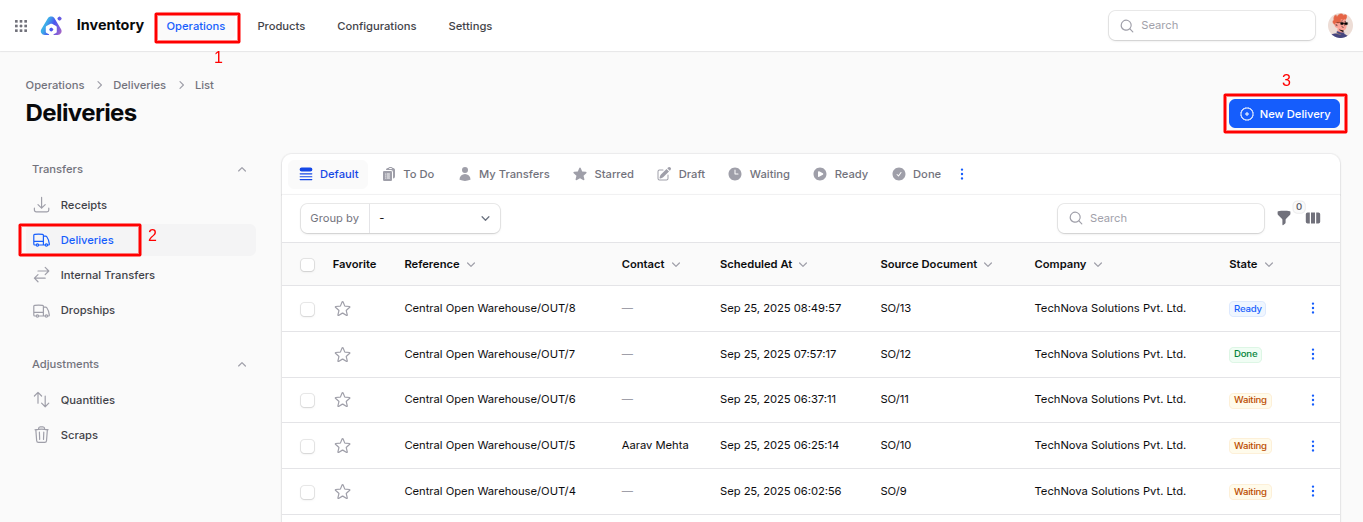The image size is (1363, 522).
Task: Expand the State column header options
Action: 1269,265
